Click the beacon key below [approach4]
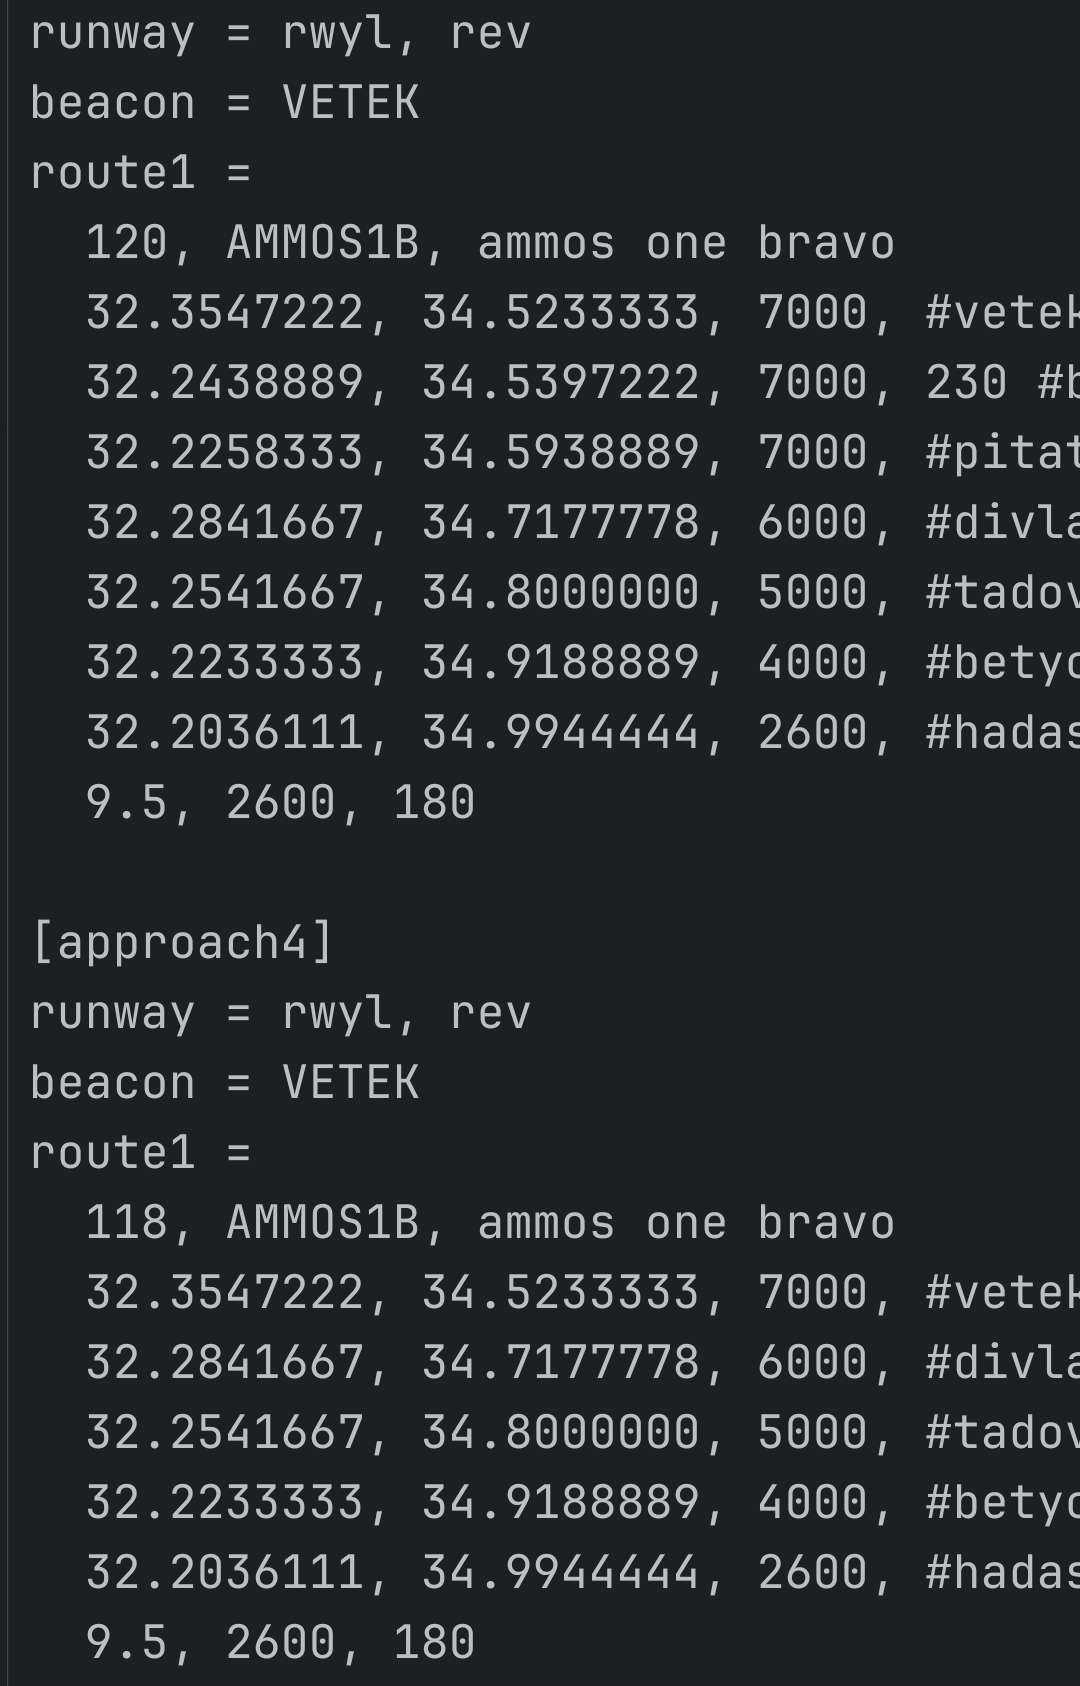Screen dimensions: 1080x1686 112,1083
